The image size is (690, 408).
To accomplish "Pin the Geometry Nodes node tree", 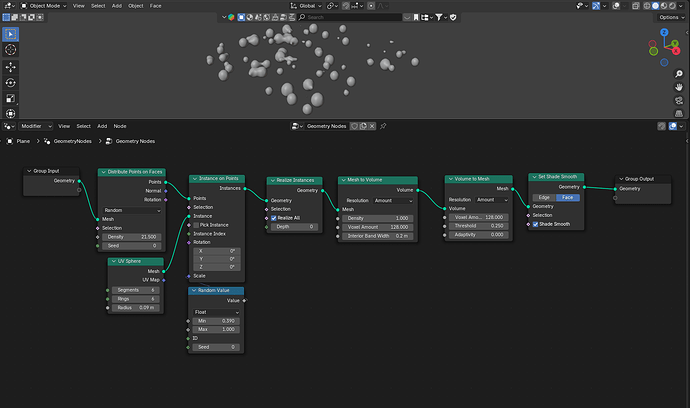I will (383, 126).
